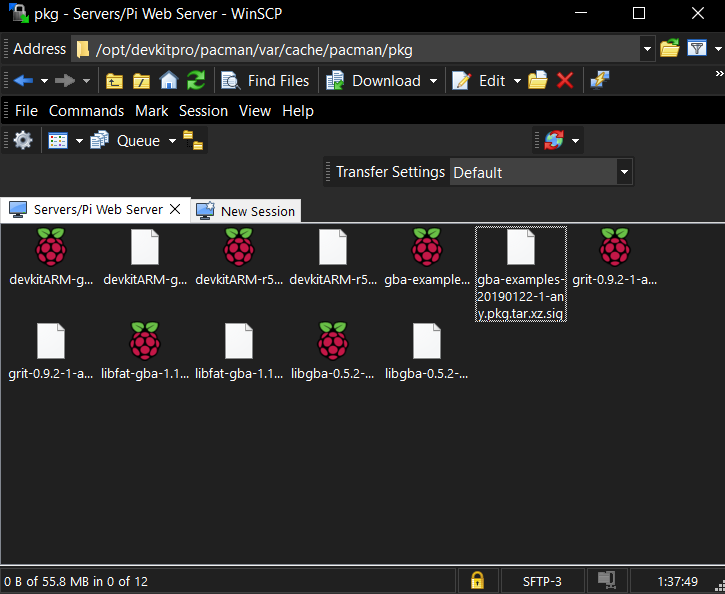
Task: Open the Back history dropdown arrow
Action: point(44,81)
